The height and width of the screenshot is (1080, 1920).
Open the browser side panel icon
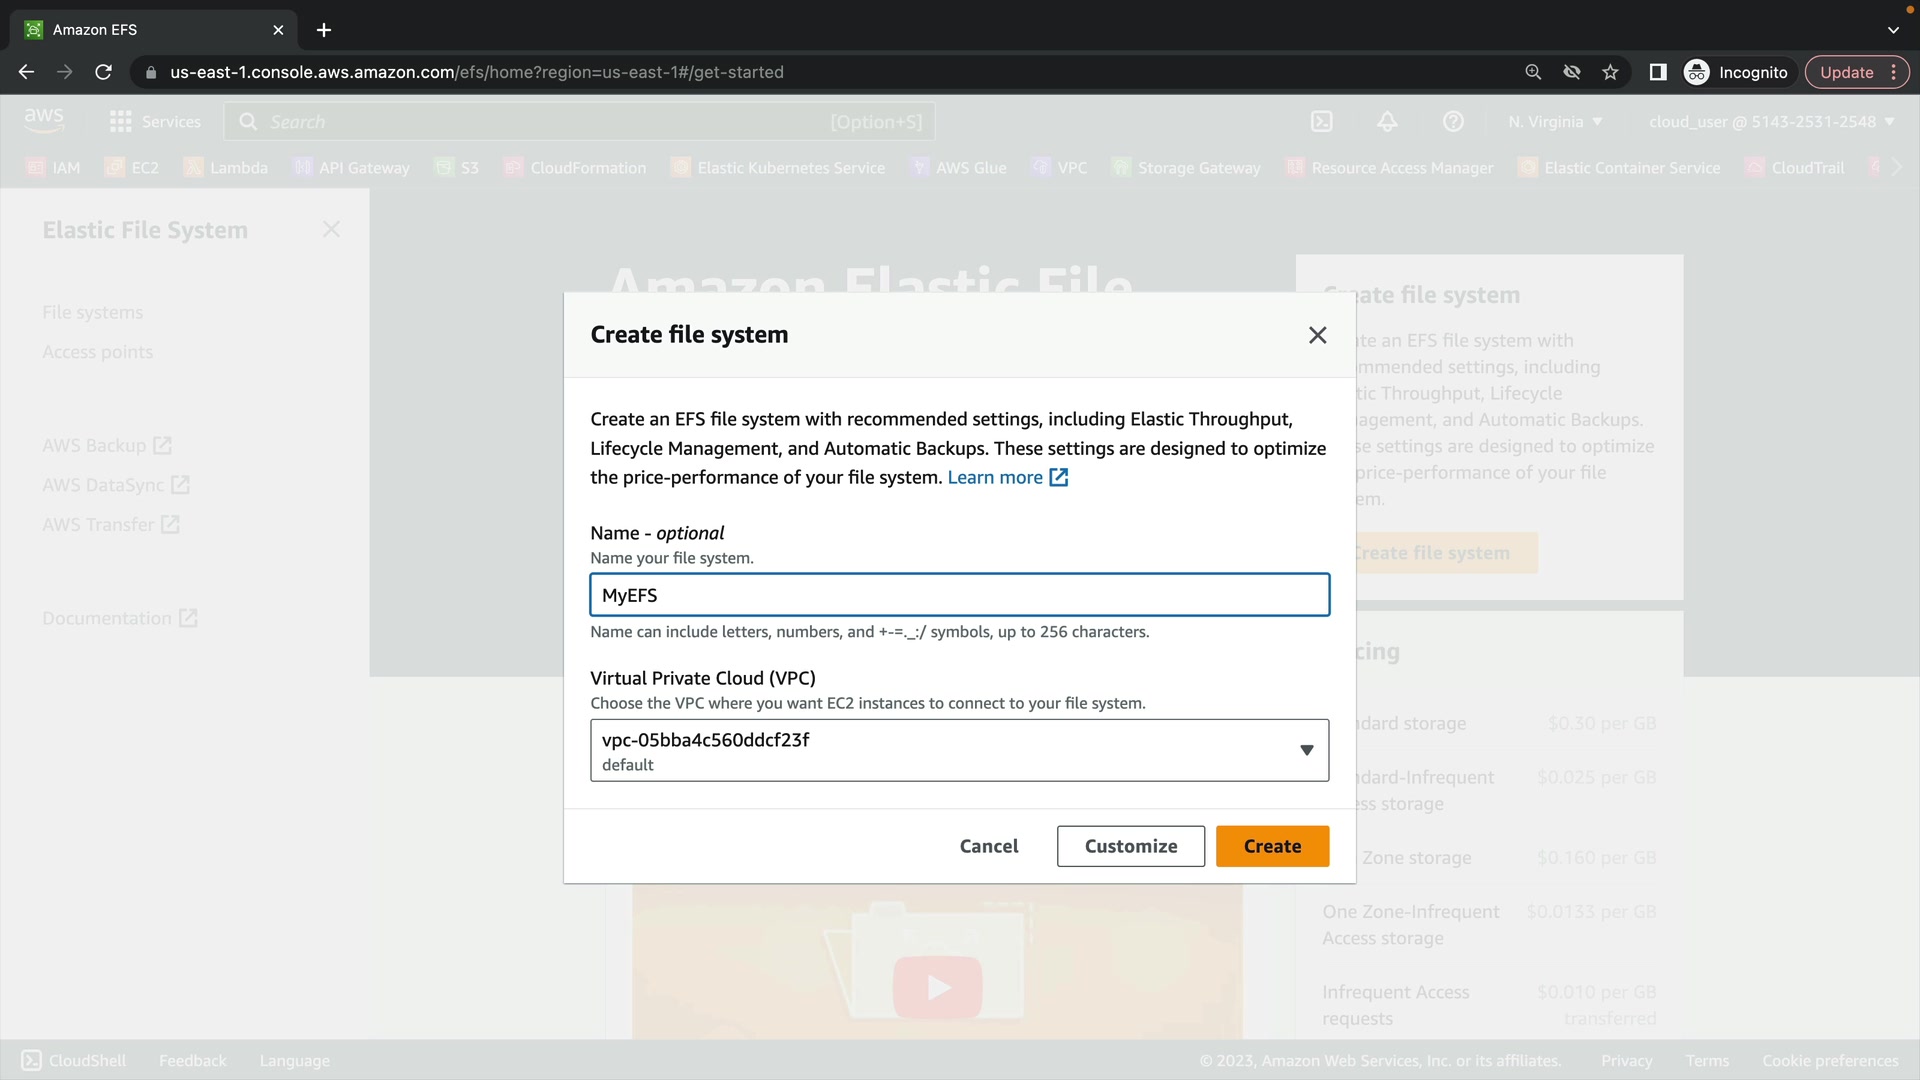1657,72
